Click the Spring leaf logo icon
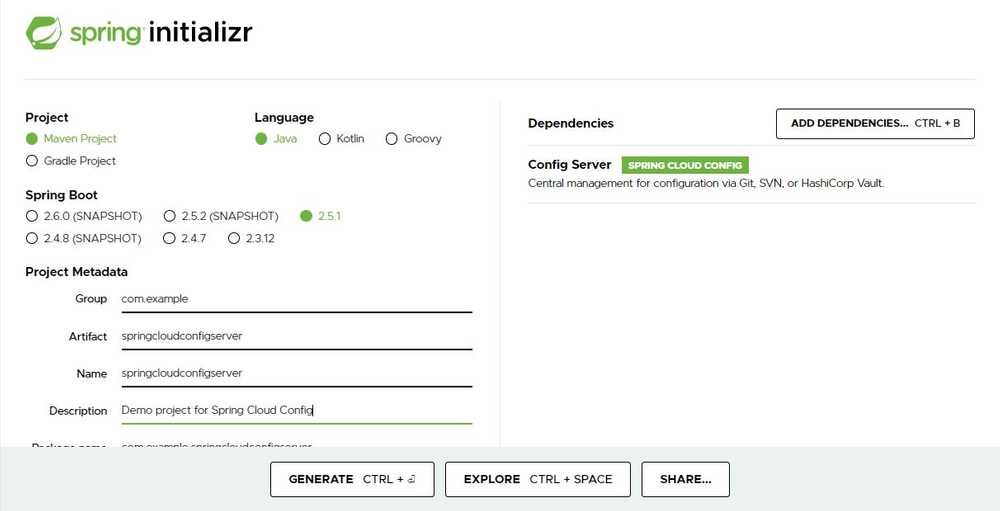The image size is (1000, 511). [x=44, y=33]
